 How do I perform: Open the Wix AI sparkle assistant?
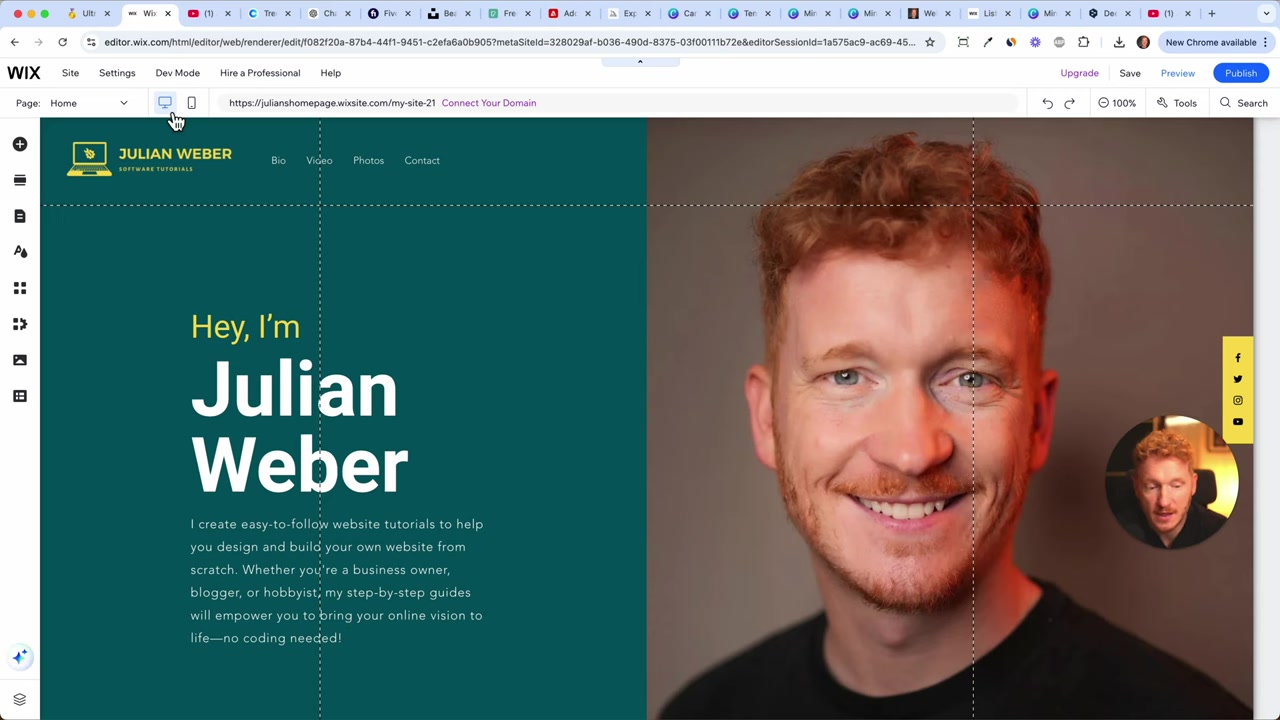[20, 657]
